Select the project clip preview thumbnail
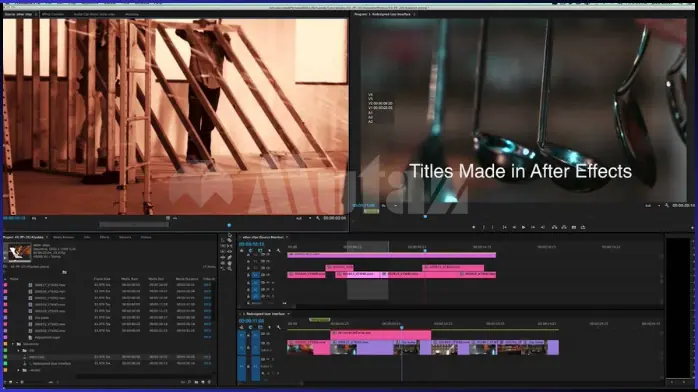 pos(20,253)
